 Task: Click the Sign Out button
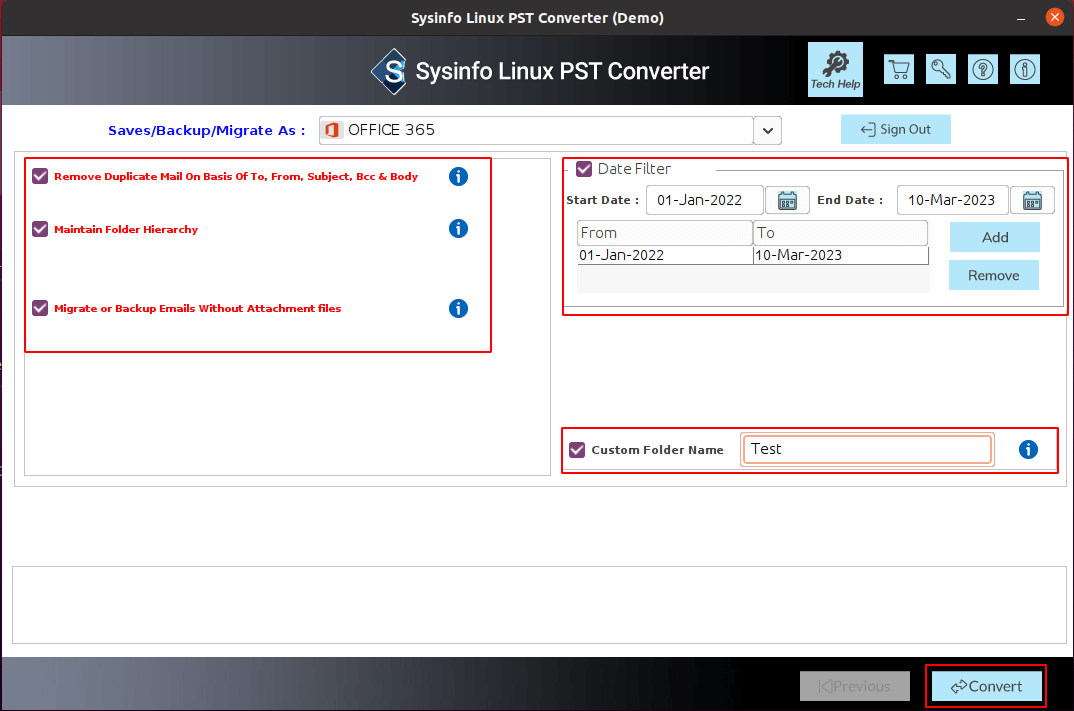[x=895, y=129]
